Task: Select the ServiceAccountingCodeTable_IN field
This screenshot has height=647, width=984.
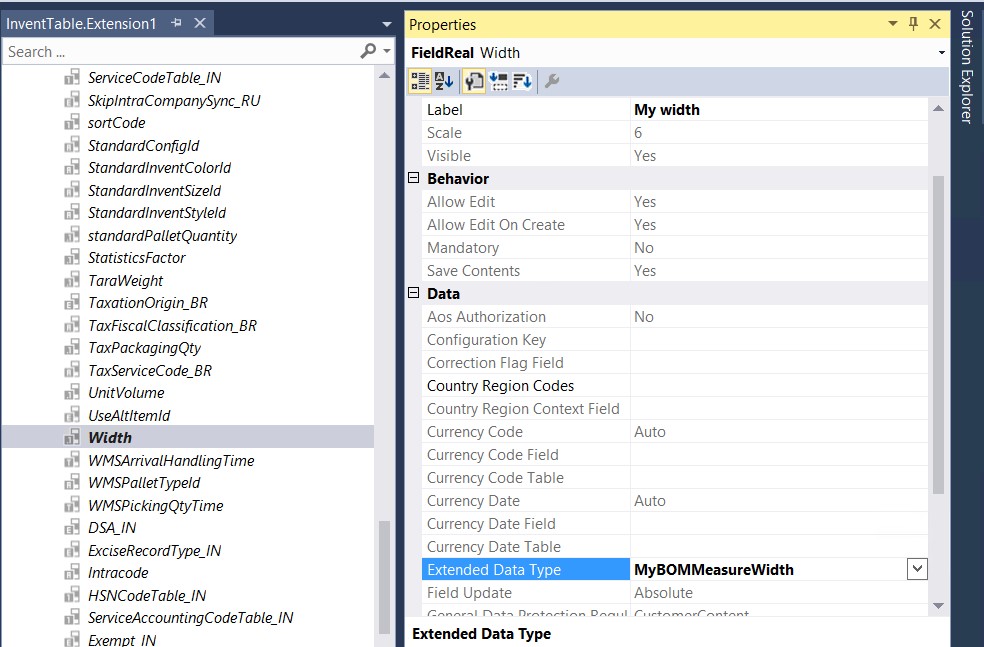Action: pyautogui.click(x=191, y=618)
